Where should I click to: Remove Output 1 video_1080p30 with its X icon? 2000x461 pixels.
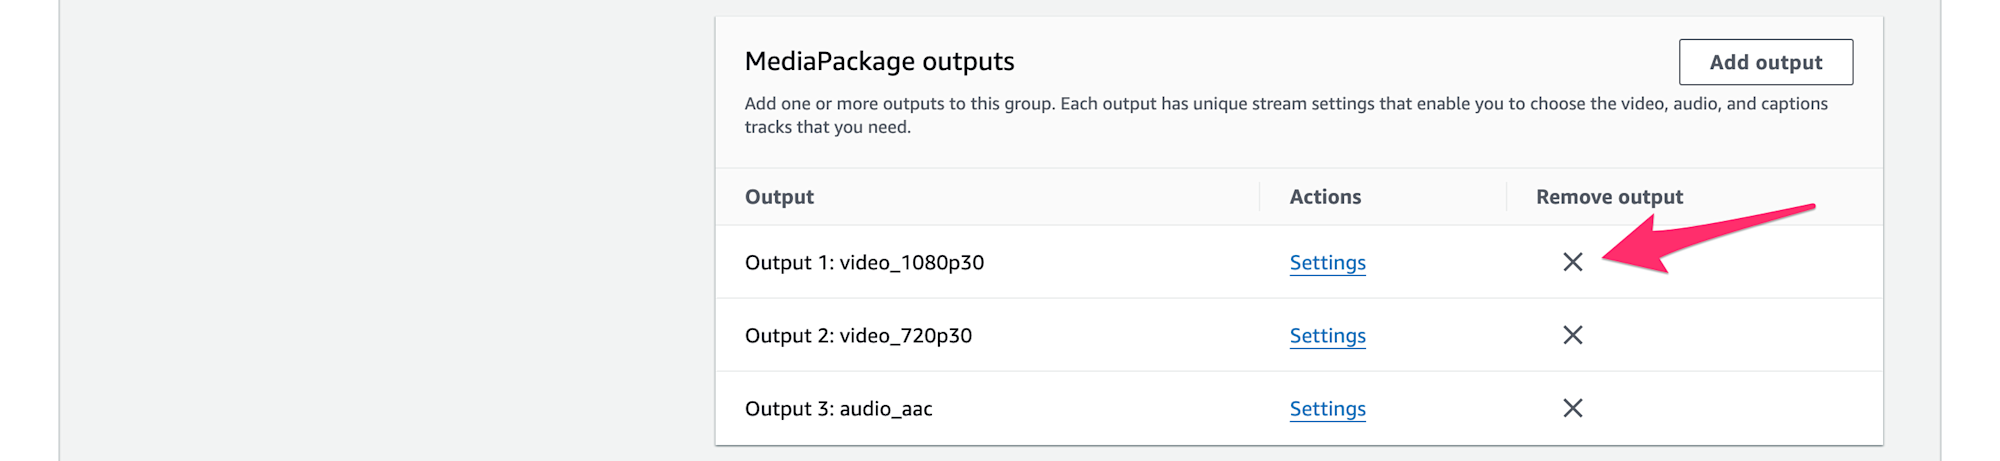click(1573, 262)
